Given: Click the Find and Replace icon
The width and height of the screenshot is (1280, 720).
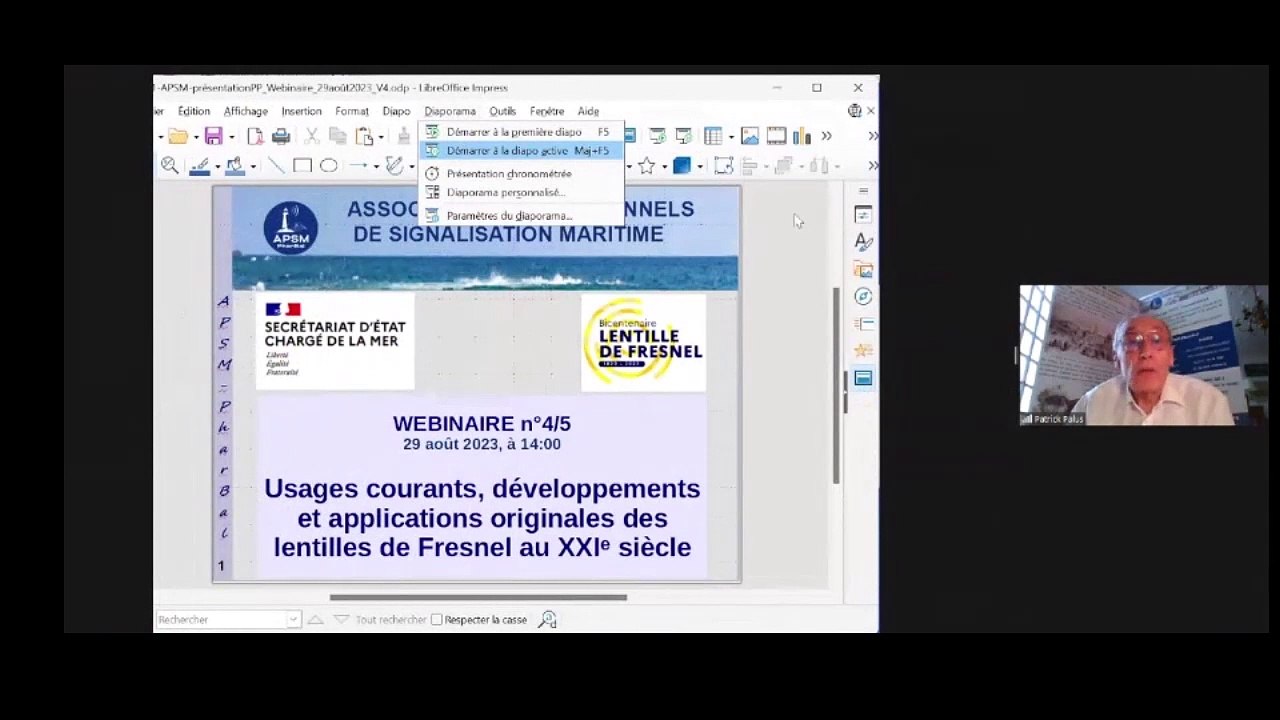Looking at the screenshot, I should point(547,620).
